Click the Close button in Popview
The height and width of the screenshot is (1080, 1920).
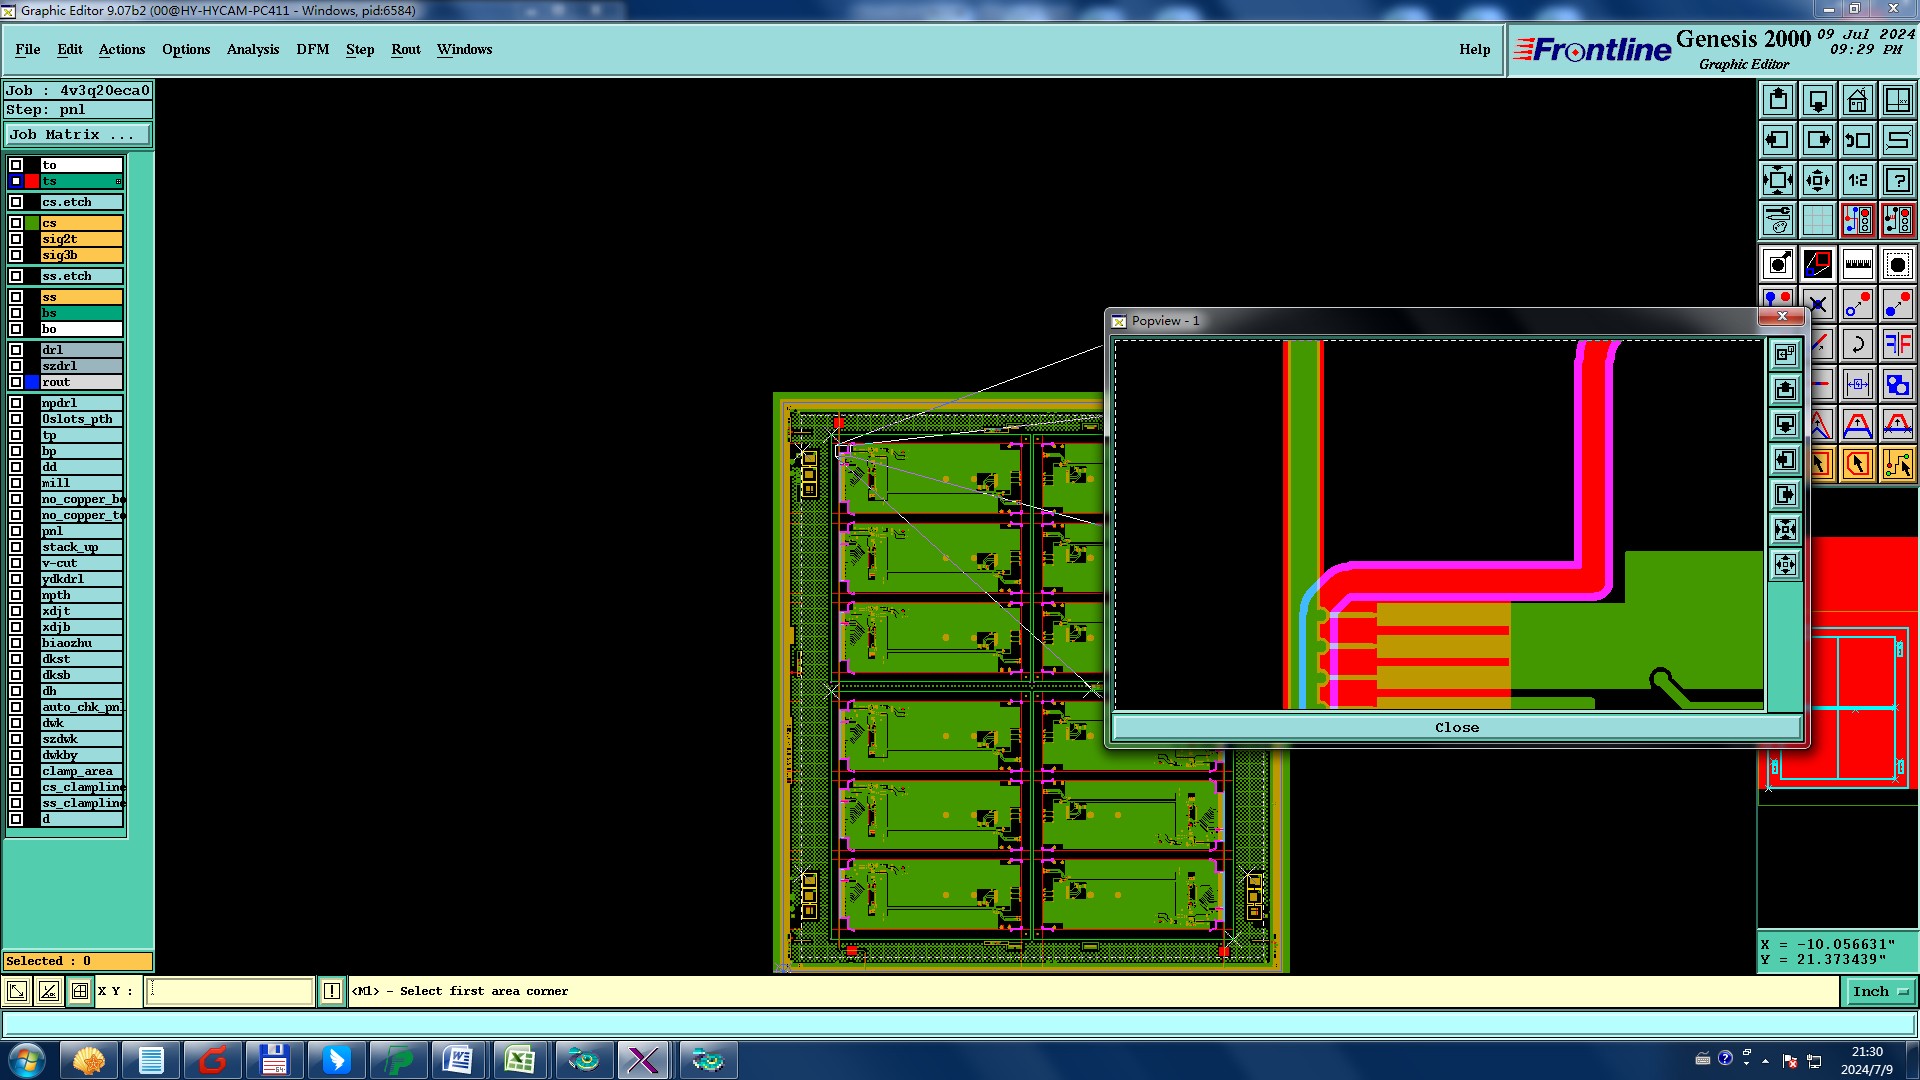[1456, 727]
